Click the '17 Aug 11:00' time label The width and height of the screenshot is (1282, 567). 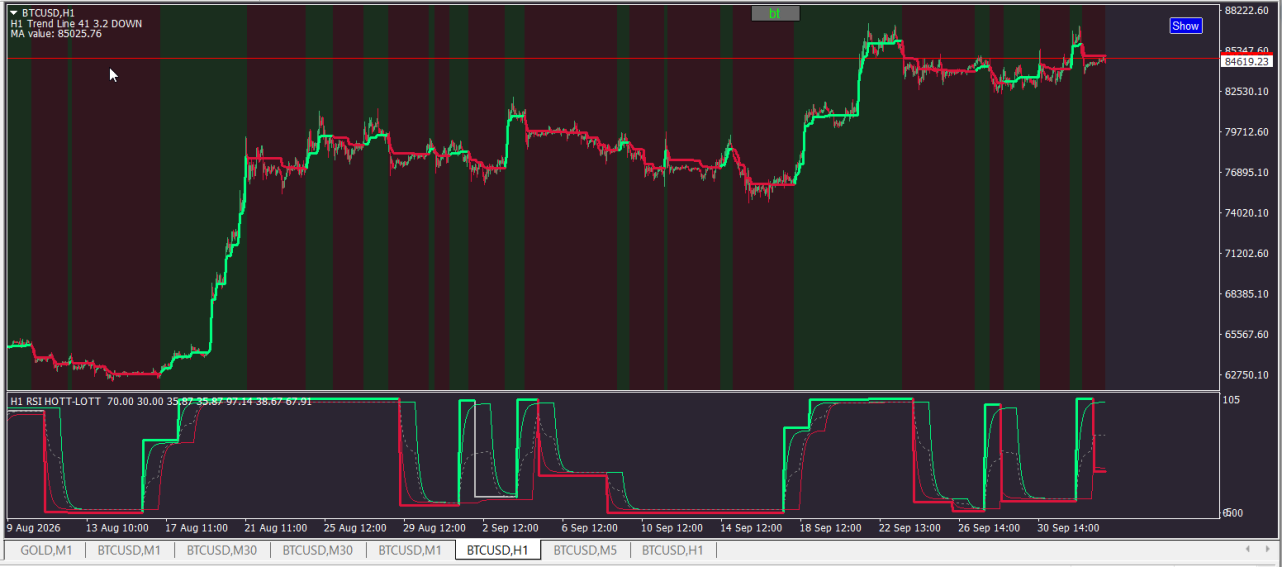tap(196, 527)
